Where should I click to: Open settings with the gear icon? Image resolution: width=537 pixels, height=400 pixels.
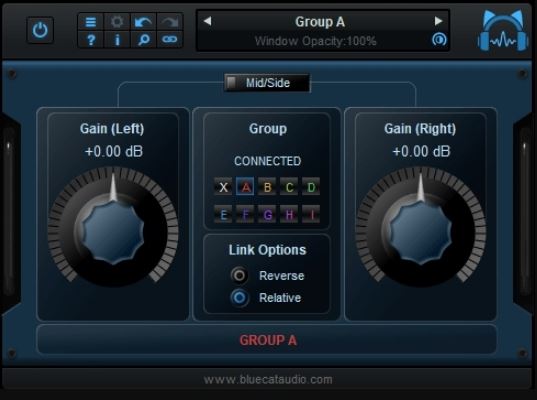click(117, 22)
